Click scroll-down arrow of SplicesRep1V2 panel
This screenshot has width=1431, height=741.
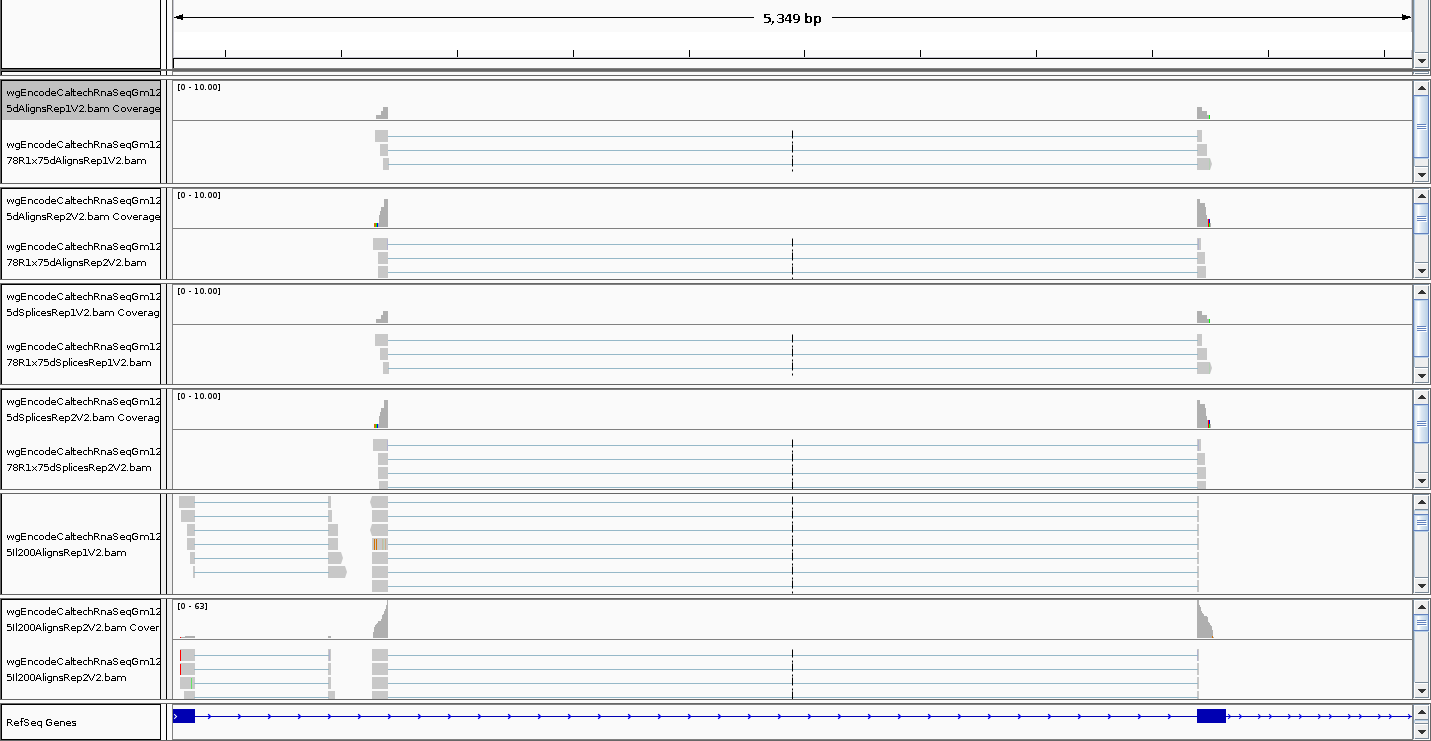(x=1421, y=376)
